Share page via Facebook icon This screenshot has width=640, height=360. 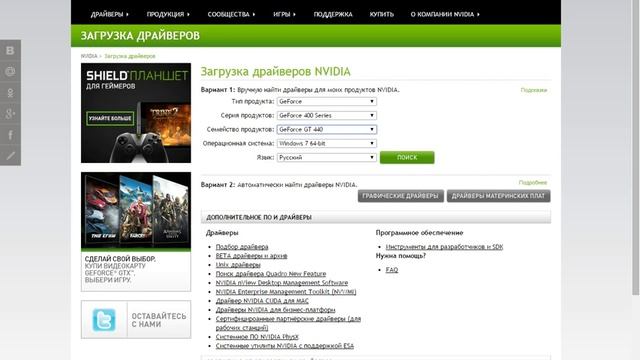(x=10, y=134)
